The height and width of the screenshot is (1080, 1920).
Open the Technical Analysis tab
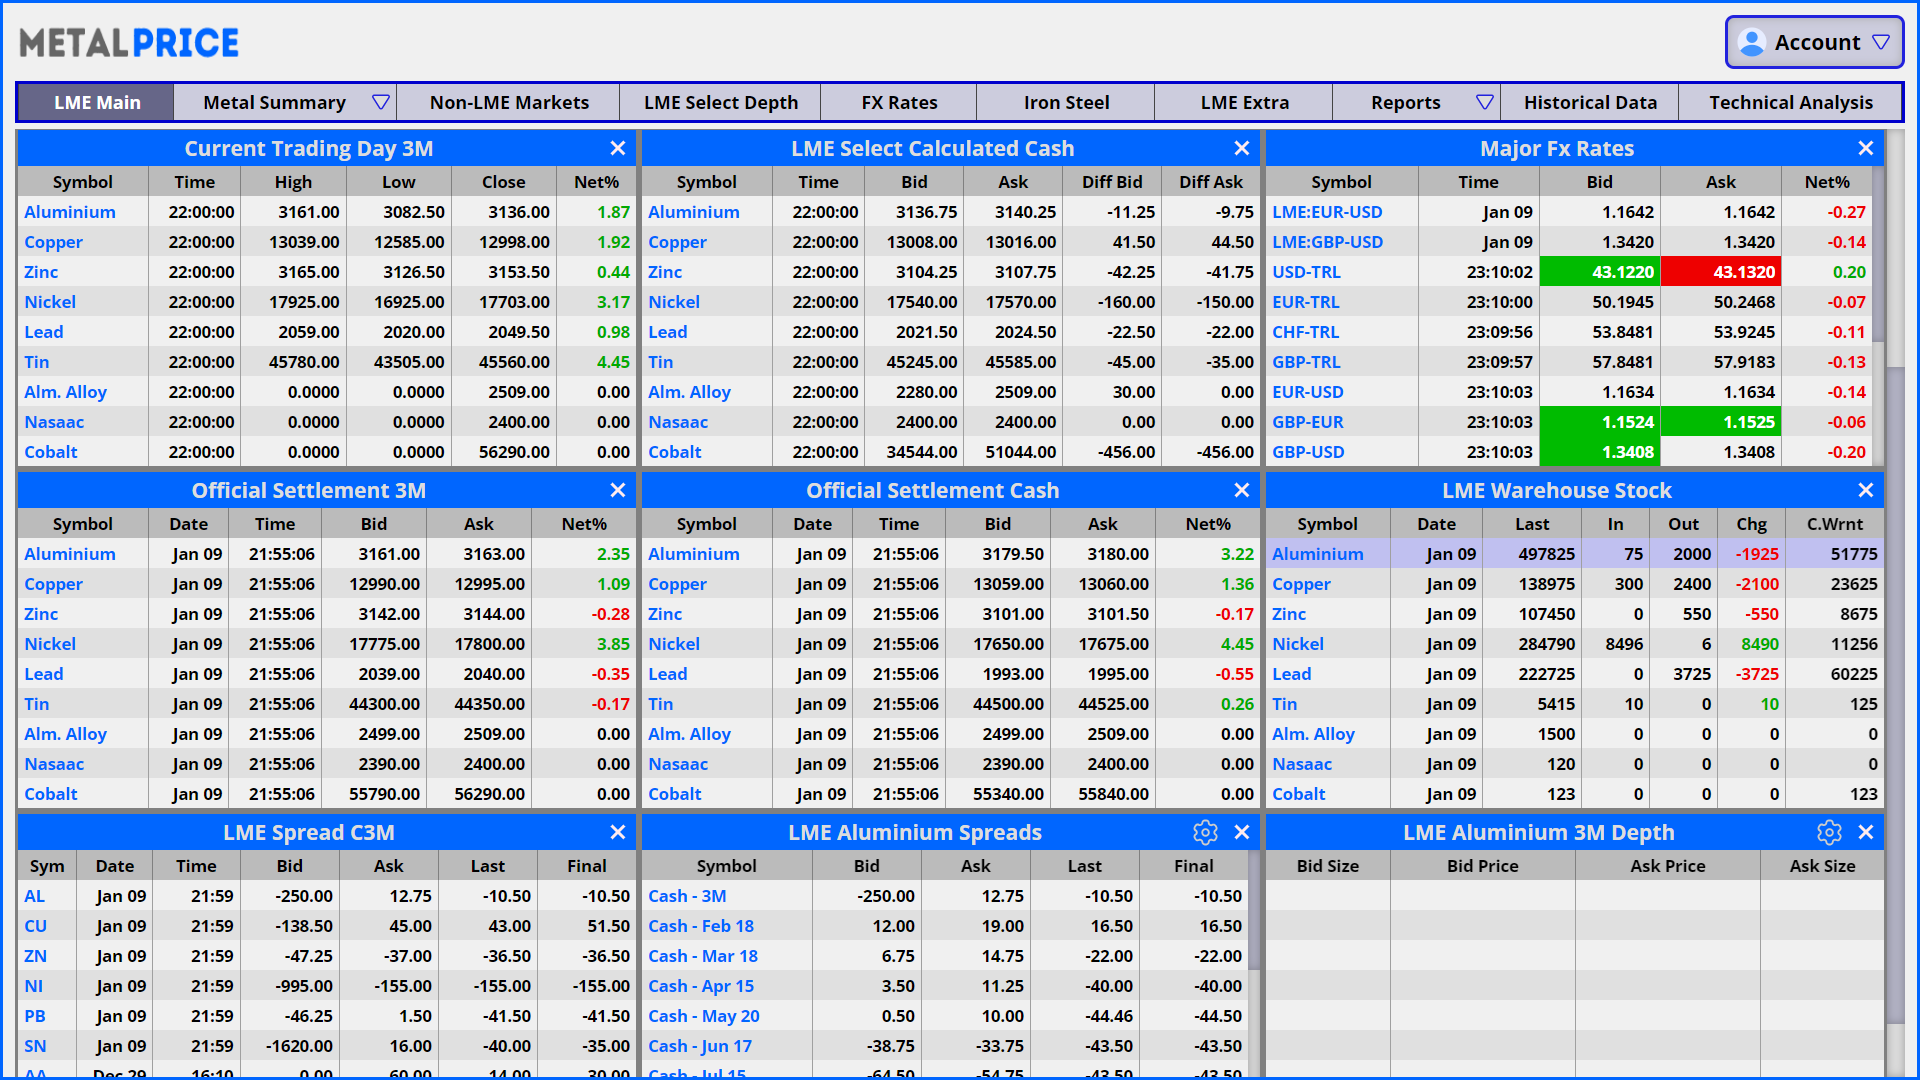[1790, 102]
